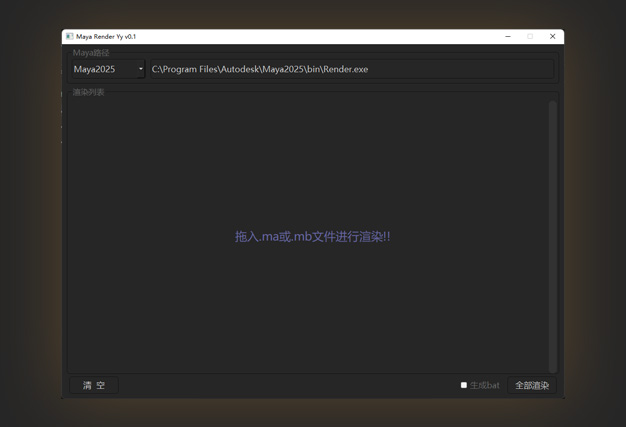Viewport: 626px width, 427px height.
Task: Close the Maya Render Yy window
Action: tap(552, 37)
